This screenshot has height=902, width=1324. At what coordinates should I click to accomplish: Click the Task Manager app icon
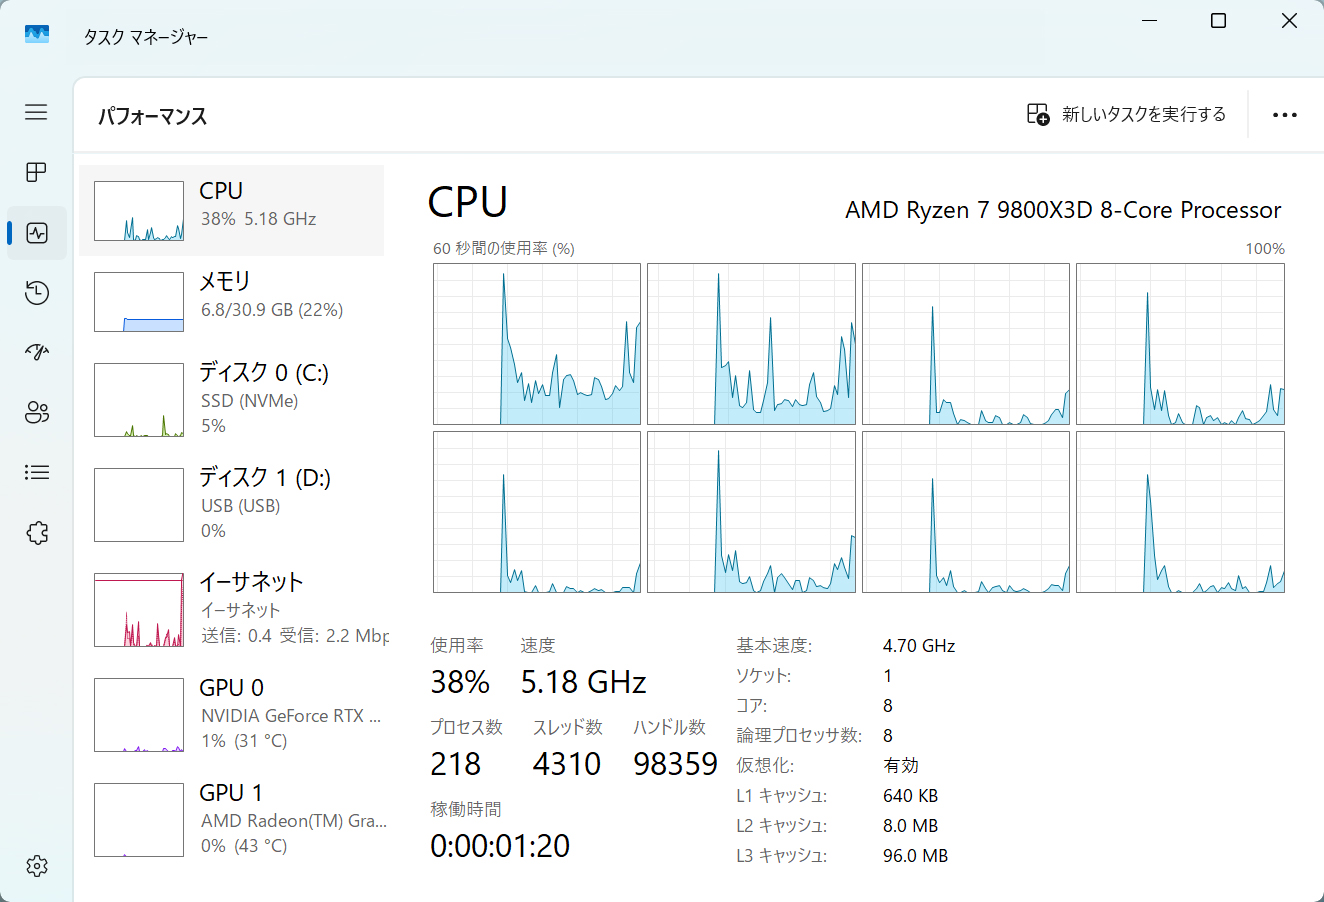pos(37,35)
